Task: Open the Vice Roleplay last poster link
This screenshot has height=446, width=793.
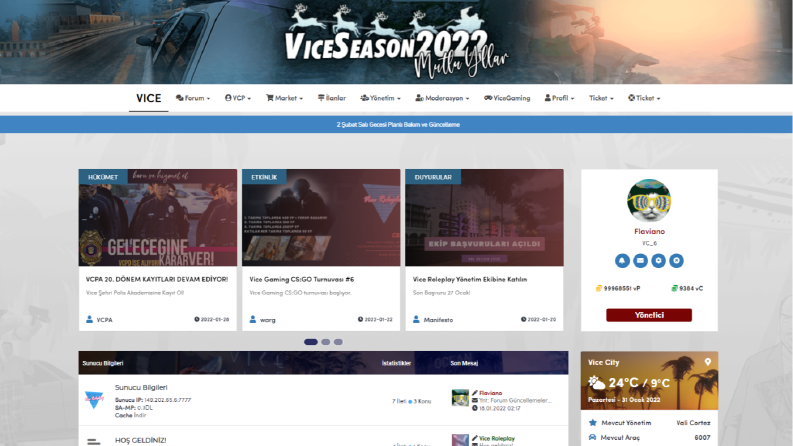Action: pos(497,438)
